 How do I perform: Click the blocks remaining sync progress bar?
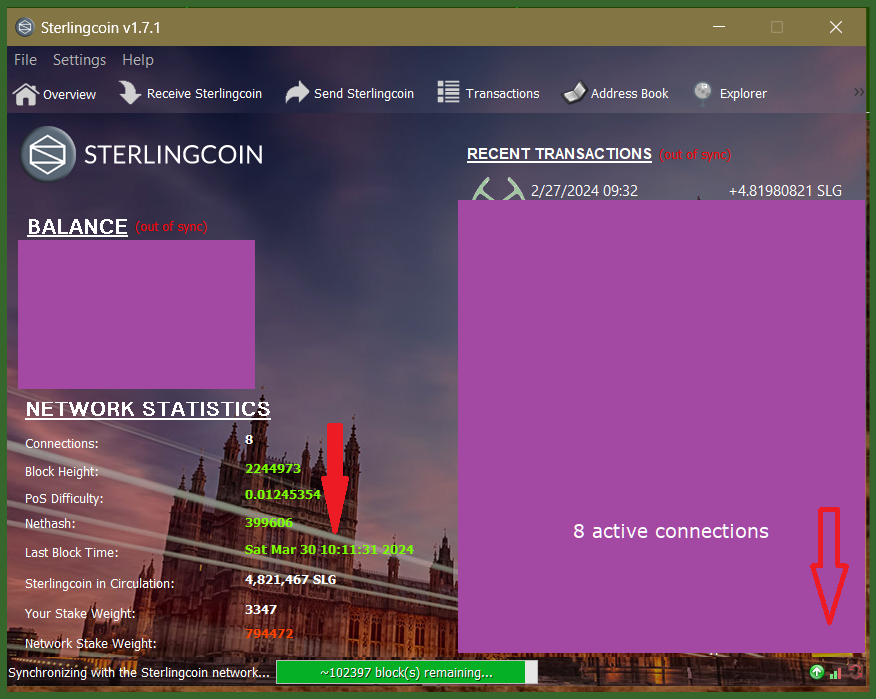(407, 672)
